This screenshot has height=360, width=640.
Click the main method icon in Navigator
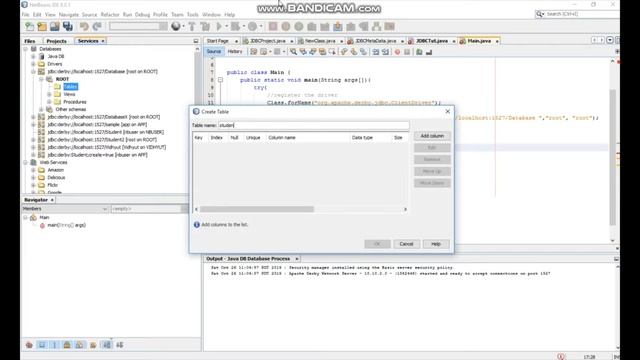coord(42,225)
